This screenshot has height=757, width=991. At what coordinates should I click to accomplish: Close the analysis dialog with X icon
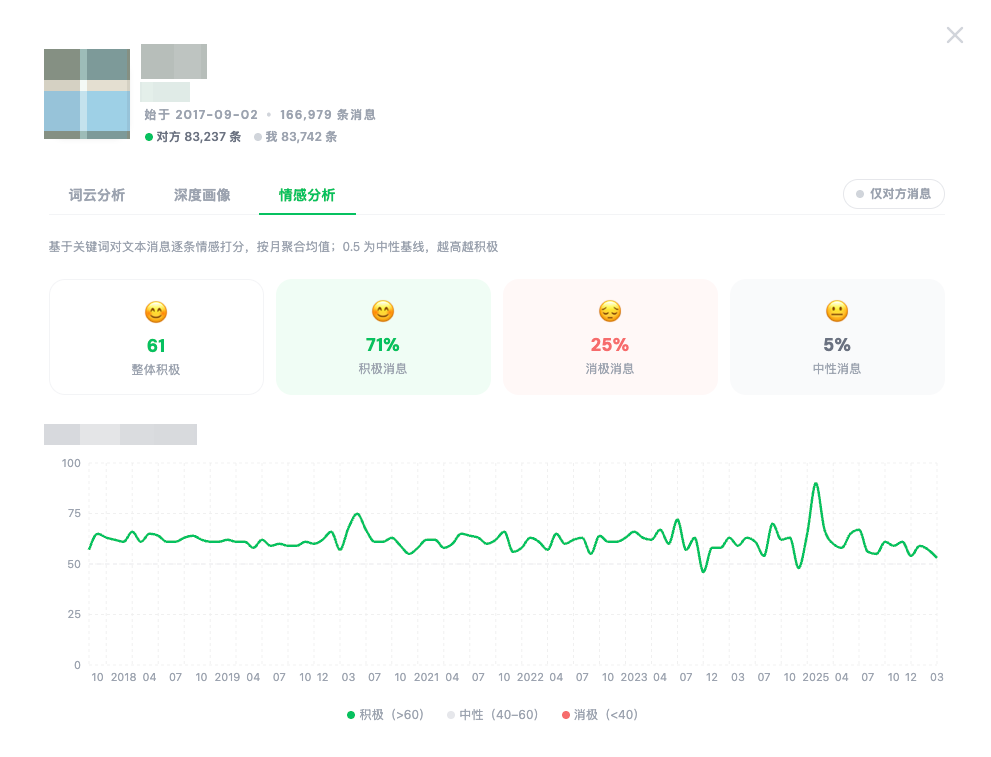pos(954,36)
